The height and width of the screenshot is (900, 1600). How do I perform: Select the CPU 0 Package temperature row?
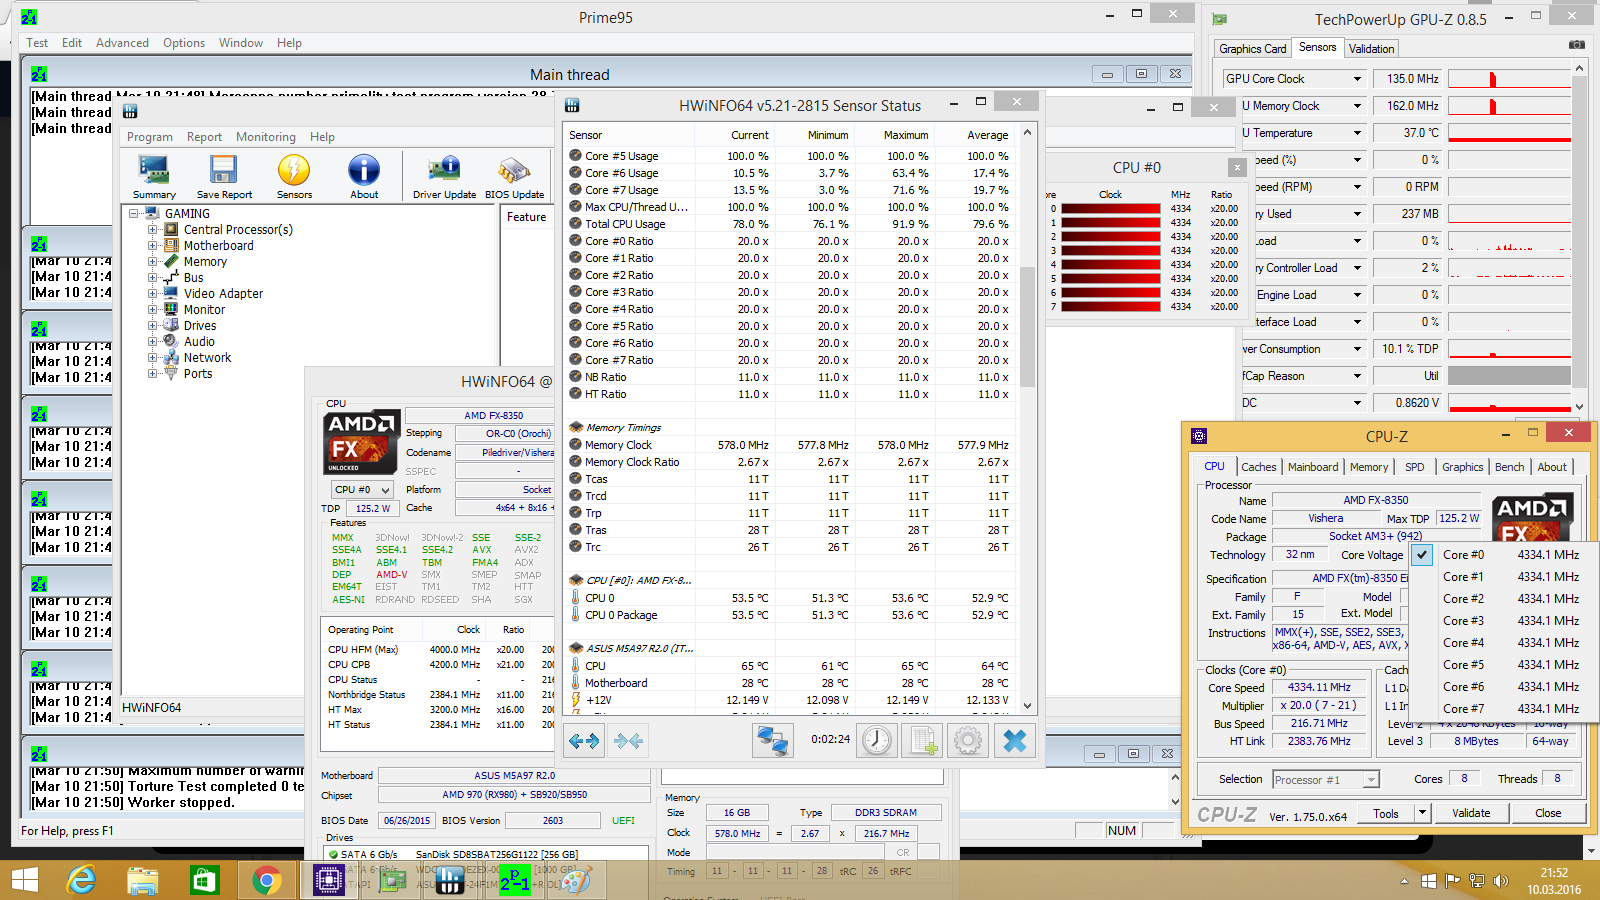[790, 615]
